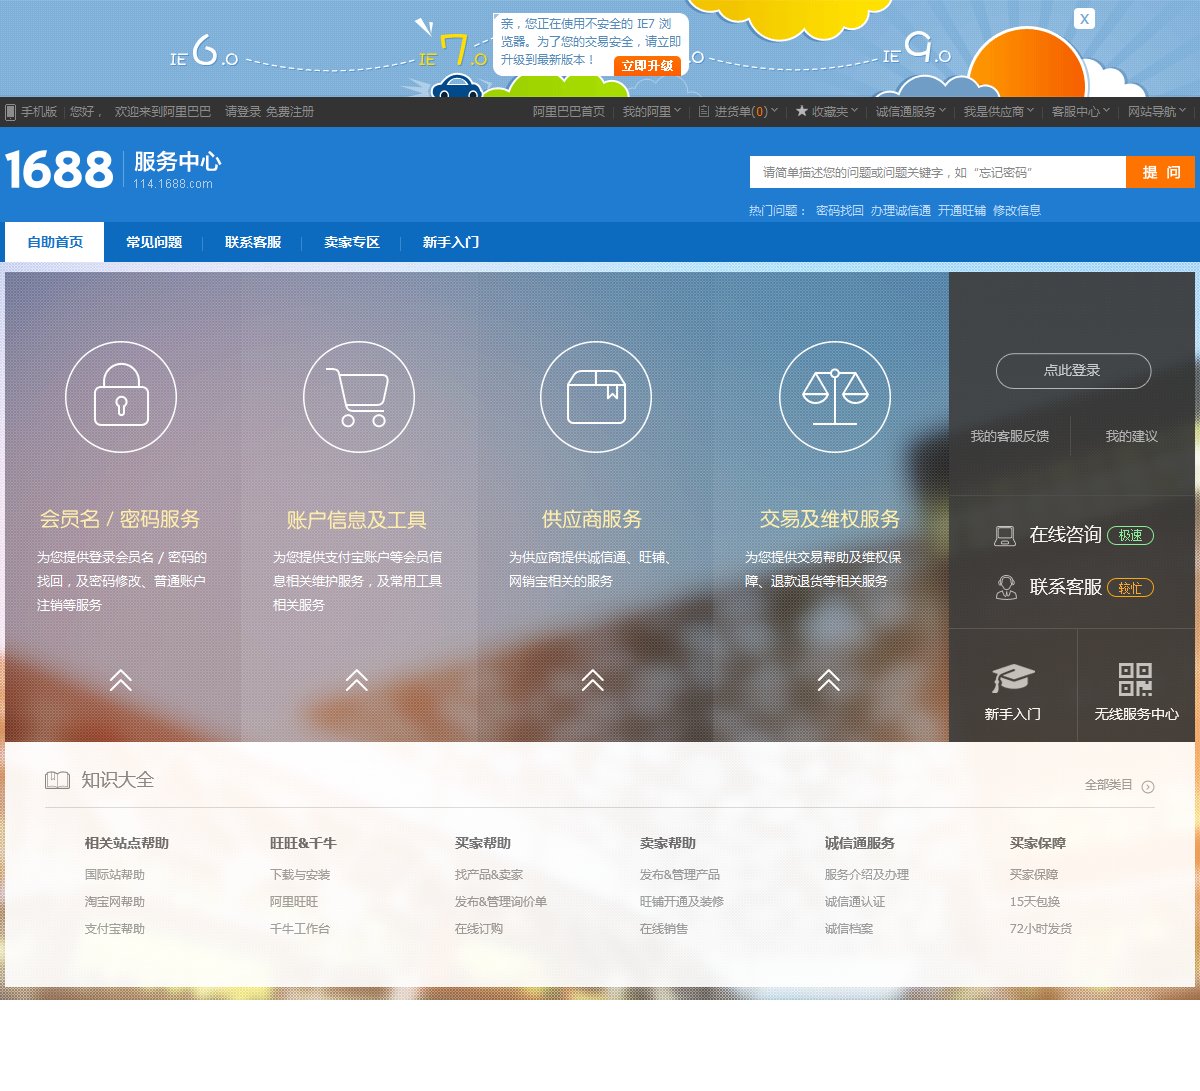
Task: Open the 支付宝帮助 link
Action: [115, 929]
